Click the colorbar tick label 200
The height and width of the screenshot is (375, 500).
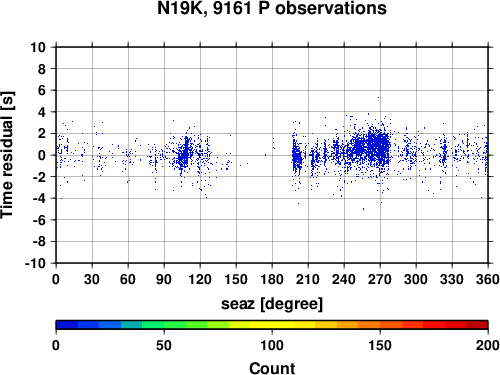[487, 345]
